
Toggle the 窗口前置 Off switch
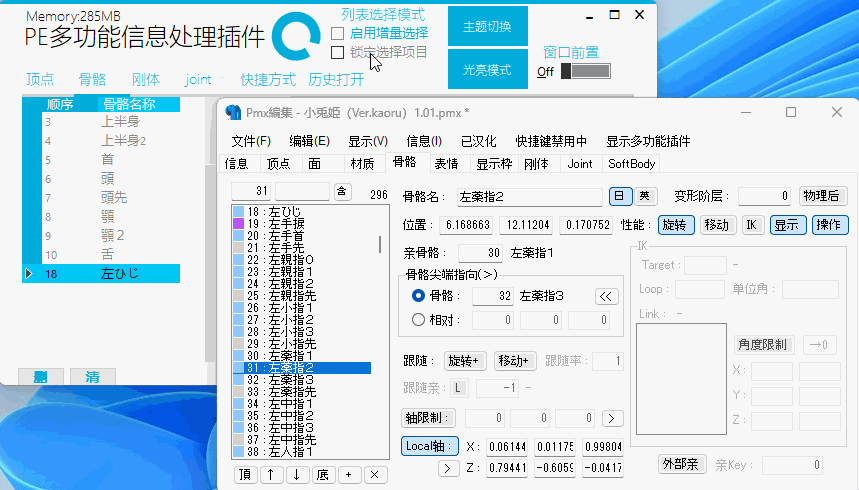point(585,71)
